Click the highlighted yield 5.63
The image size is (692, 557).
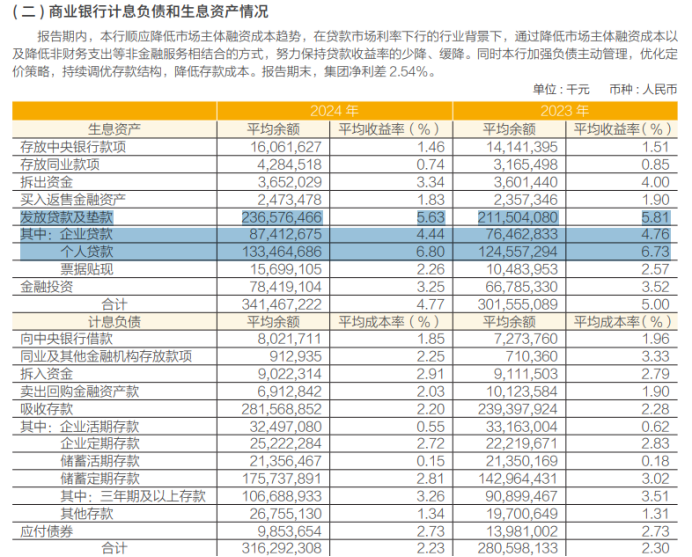tap(431, 217)
